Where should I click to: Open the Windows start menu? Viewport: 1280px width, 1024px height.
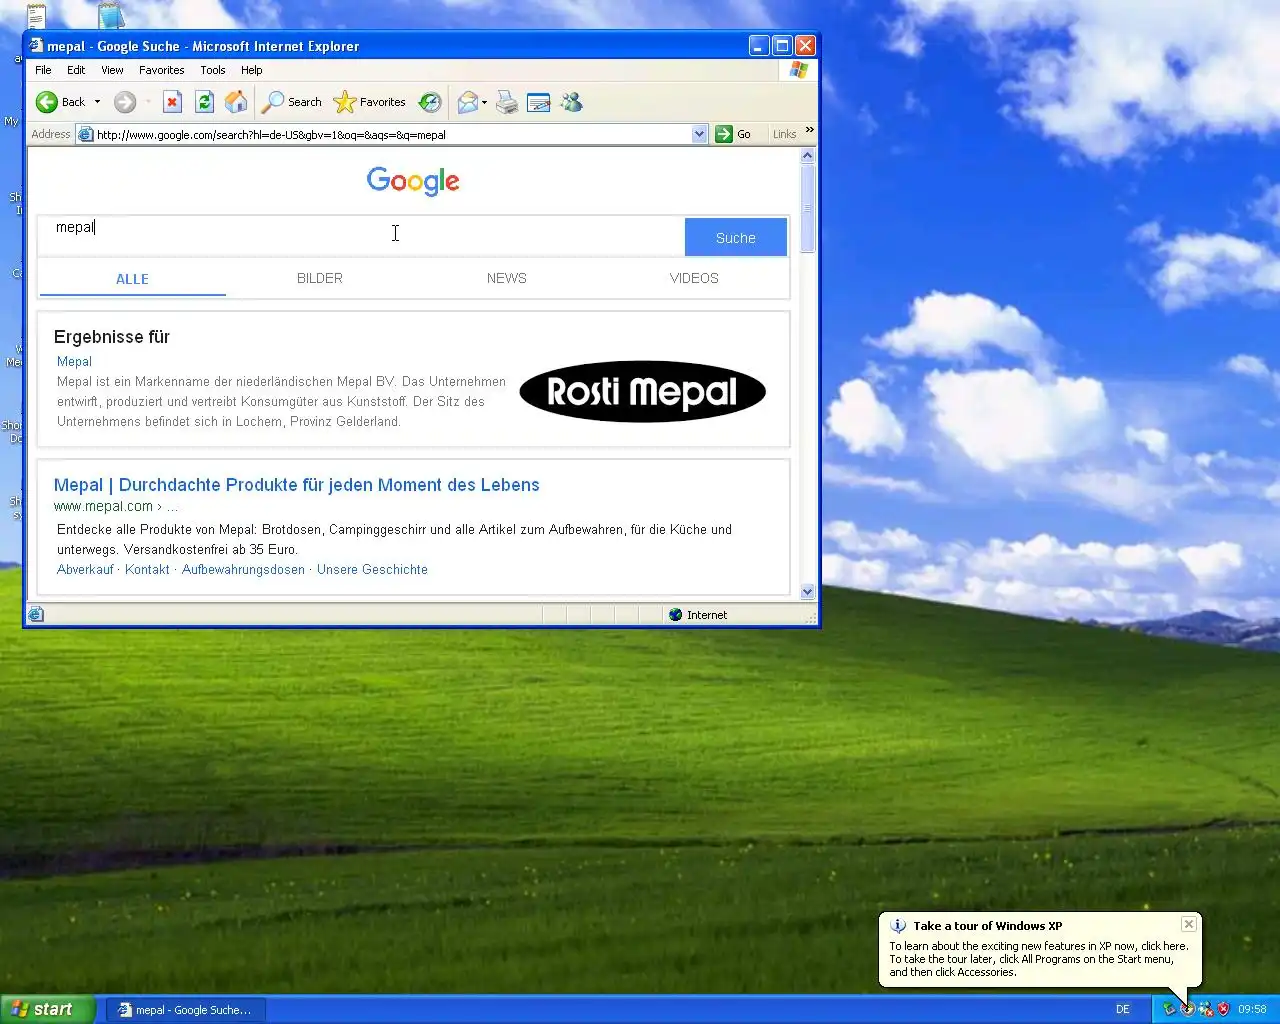pos(48,1009)
